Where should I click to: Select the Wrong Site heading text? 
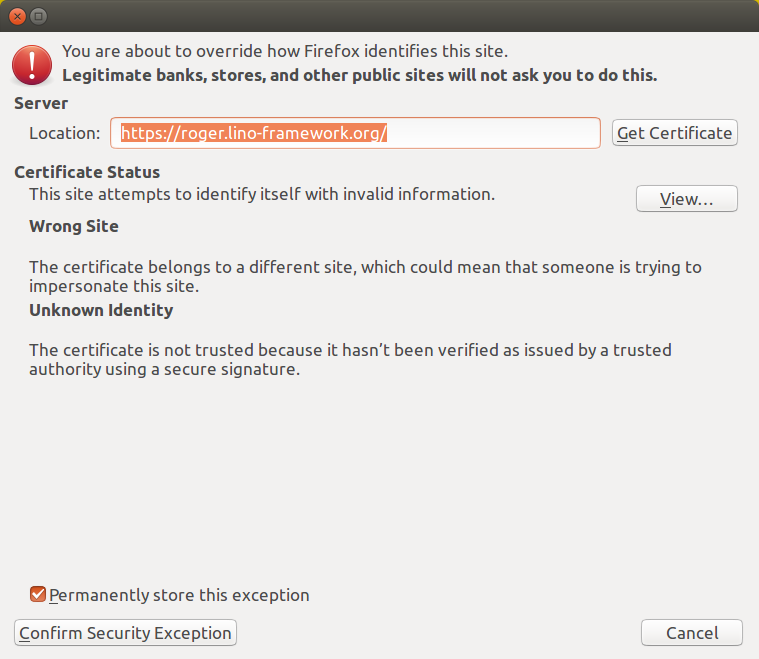click(74, 226)
